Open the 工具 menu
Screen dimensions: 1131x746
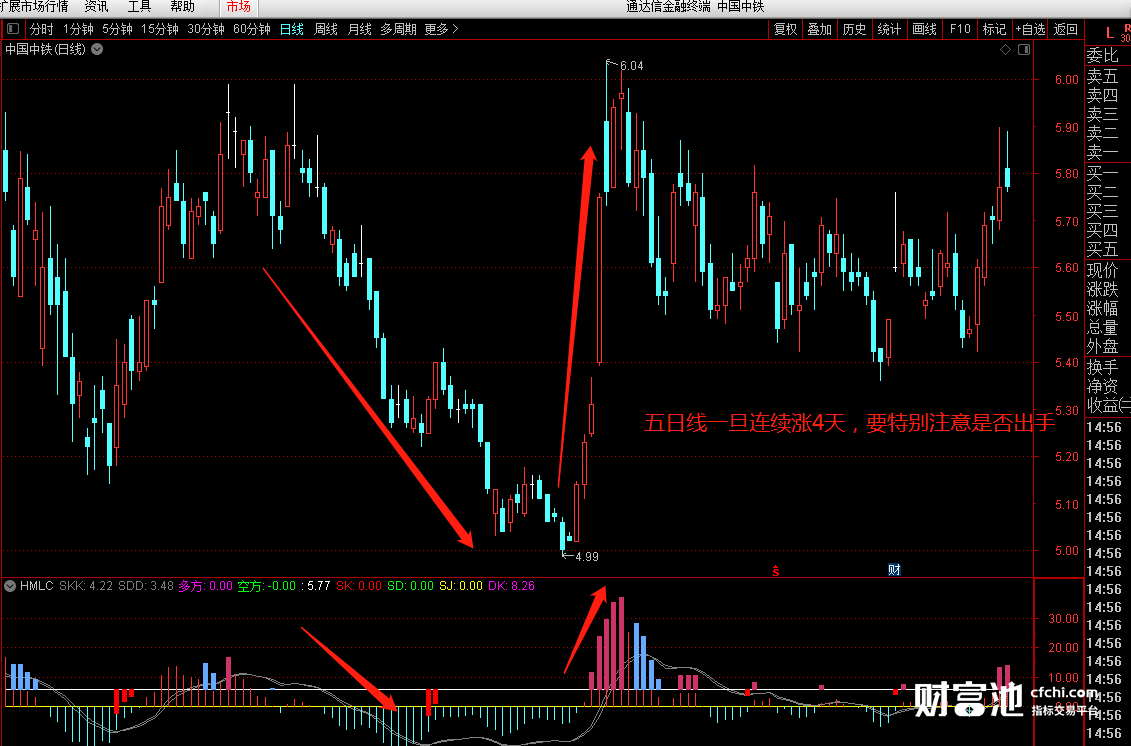(139, 6)
